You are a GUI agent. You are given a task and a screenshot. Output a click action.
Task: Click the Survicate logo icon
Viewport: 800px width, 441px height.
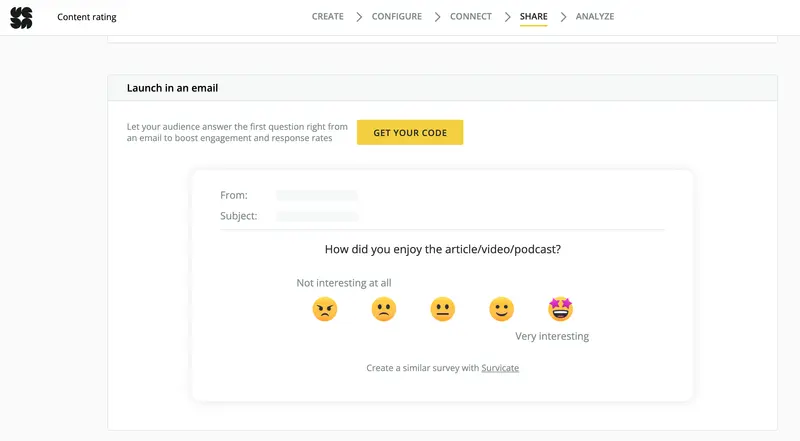click(21, 18)
